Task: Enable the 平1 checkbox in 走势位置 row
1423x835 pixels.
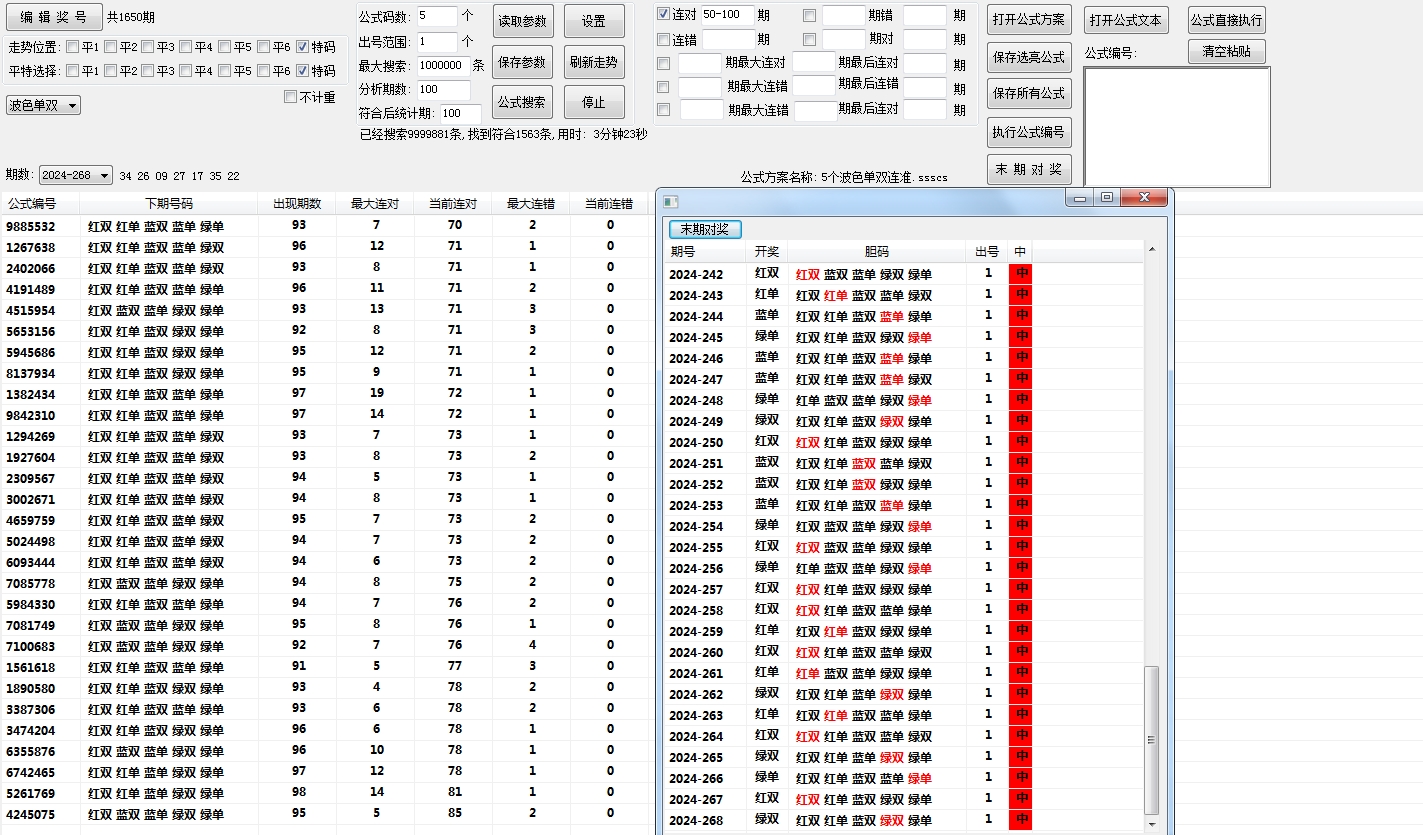Action: (x=74, y=47)
